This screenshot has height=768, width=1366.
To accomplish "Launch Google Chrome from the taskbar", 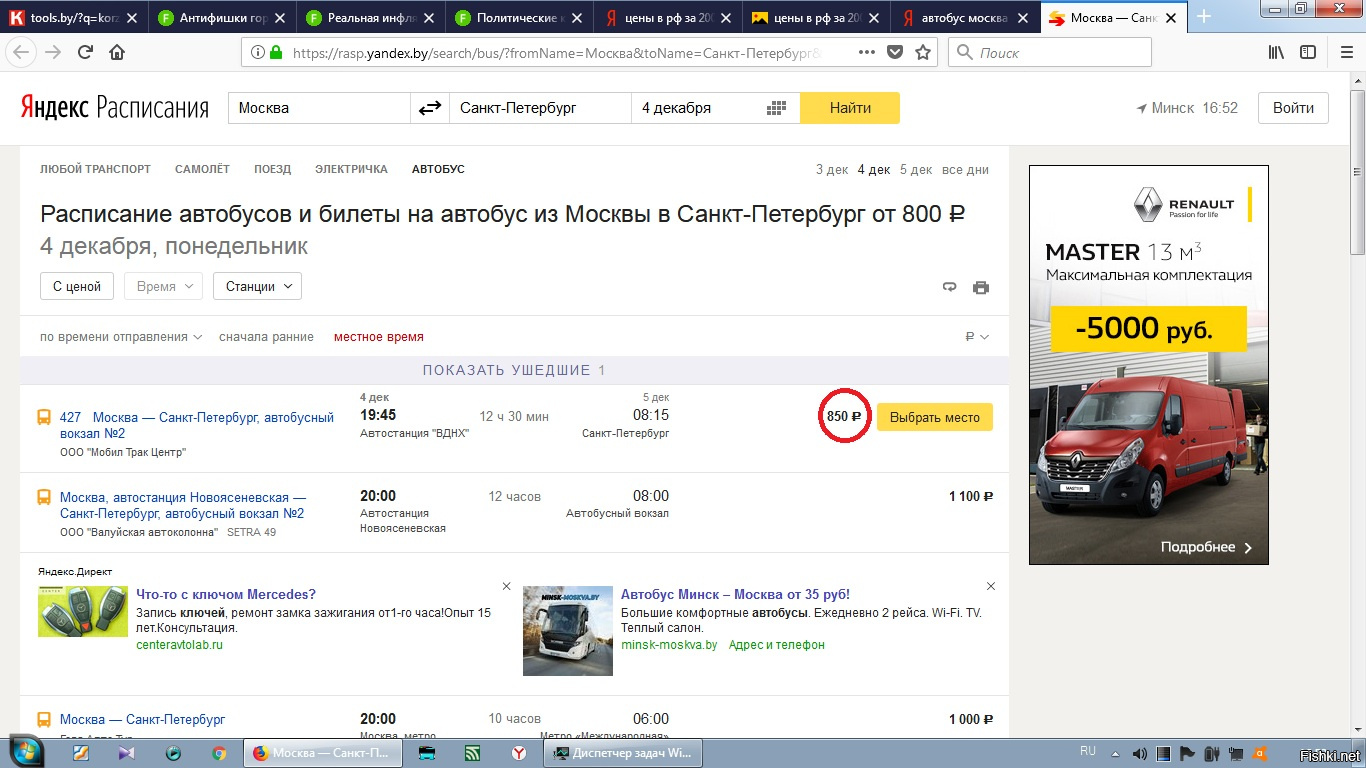I will point(218,753).
